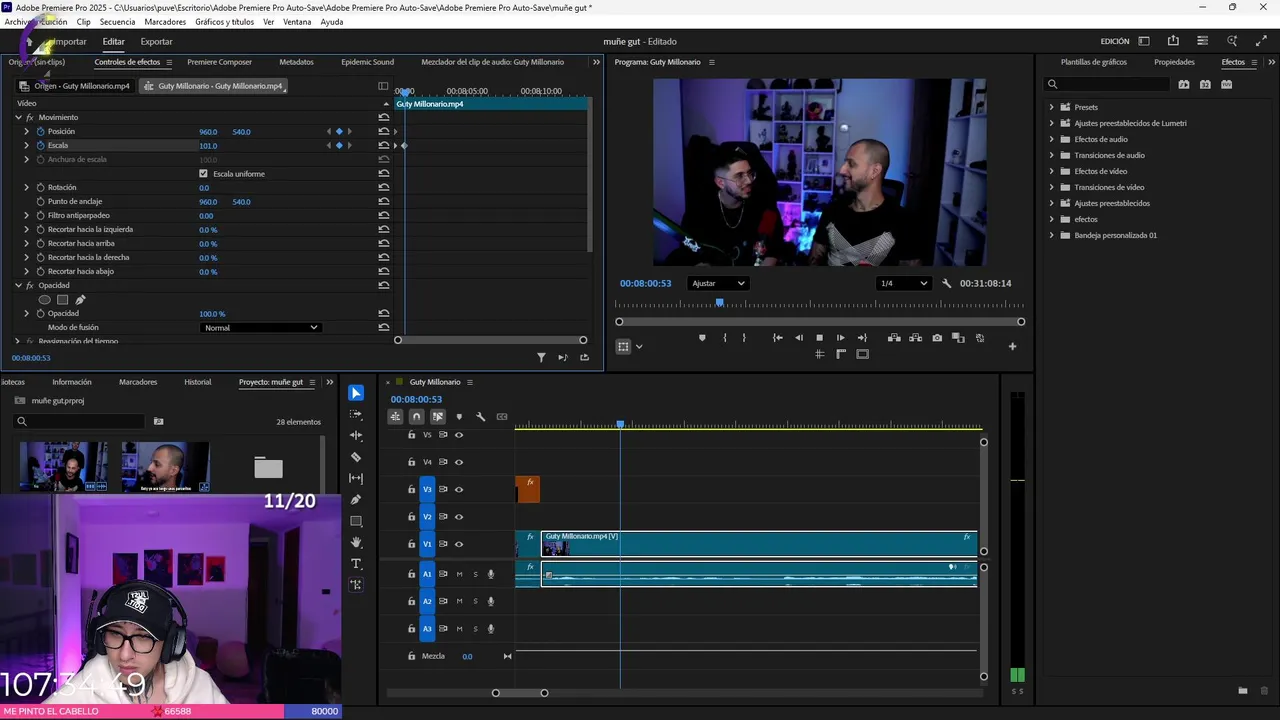Select the Guty Millonario.mp4 video clip
This screenshot has width=1280, height=720.
click(x=759, y=544)
